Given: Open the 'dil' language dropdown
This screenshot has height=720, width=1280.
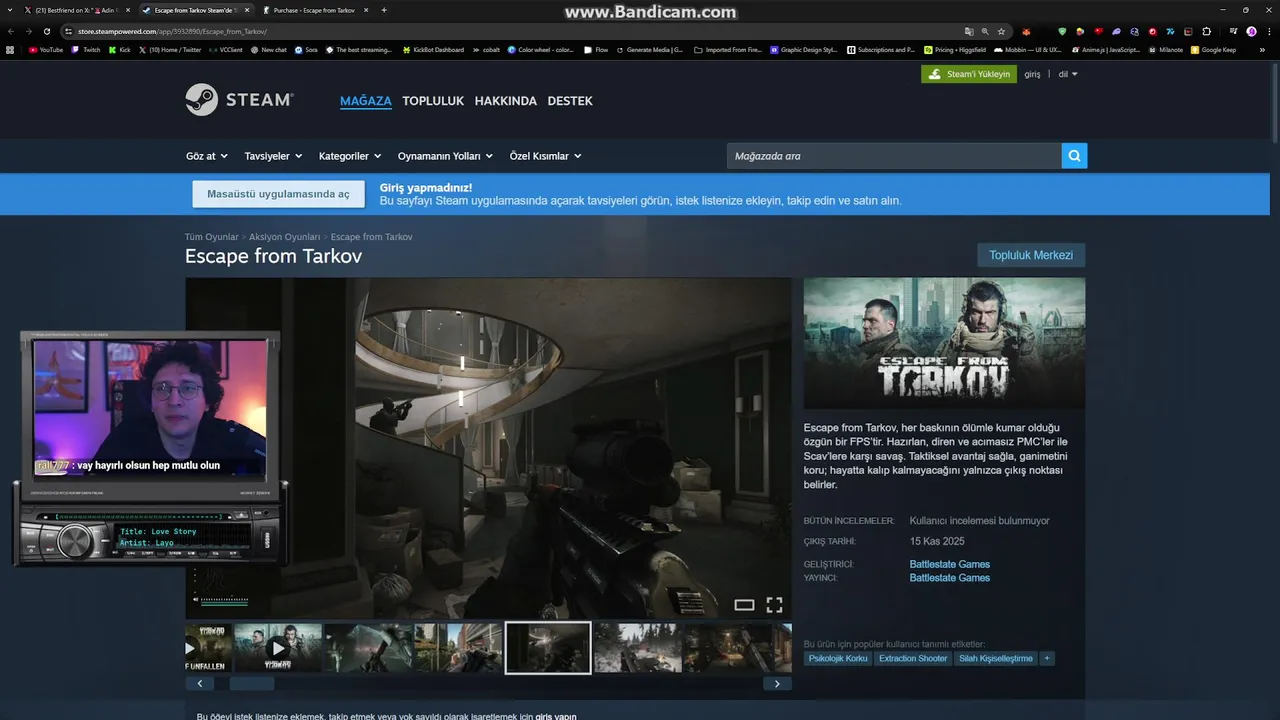Looking at the screenshot, I should tap(1068, 74).
